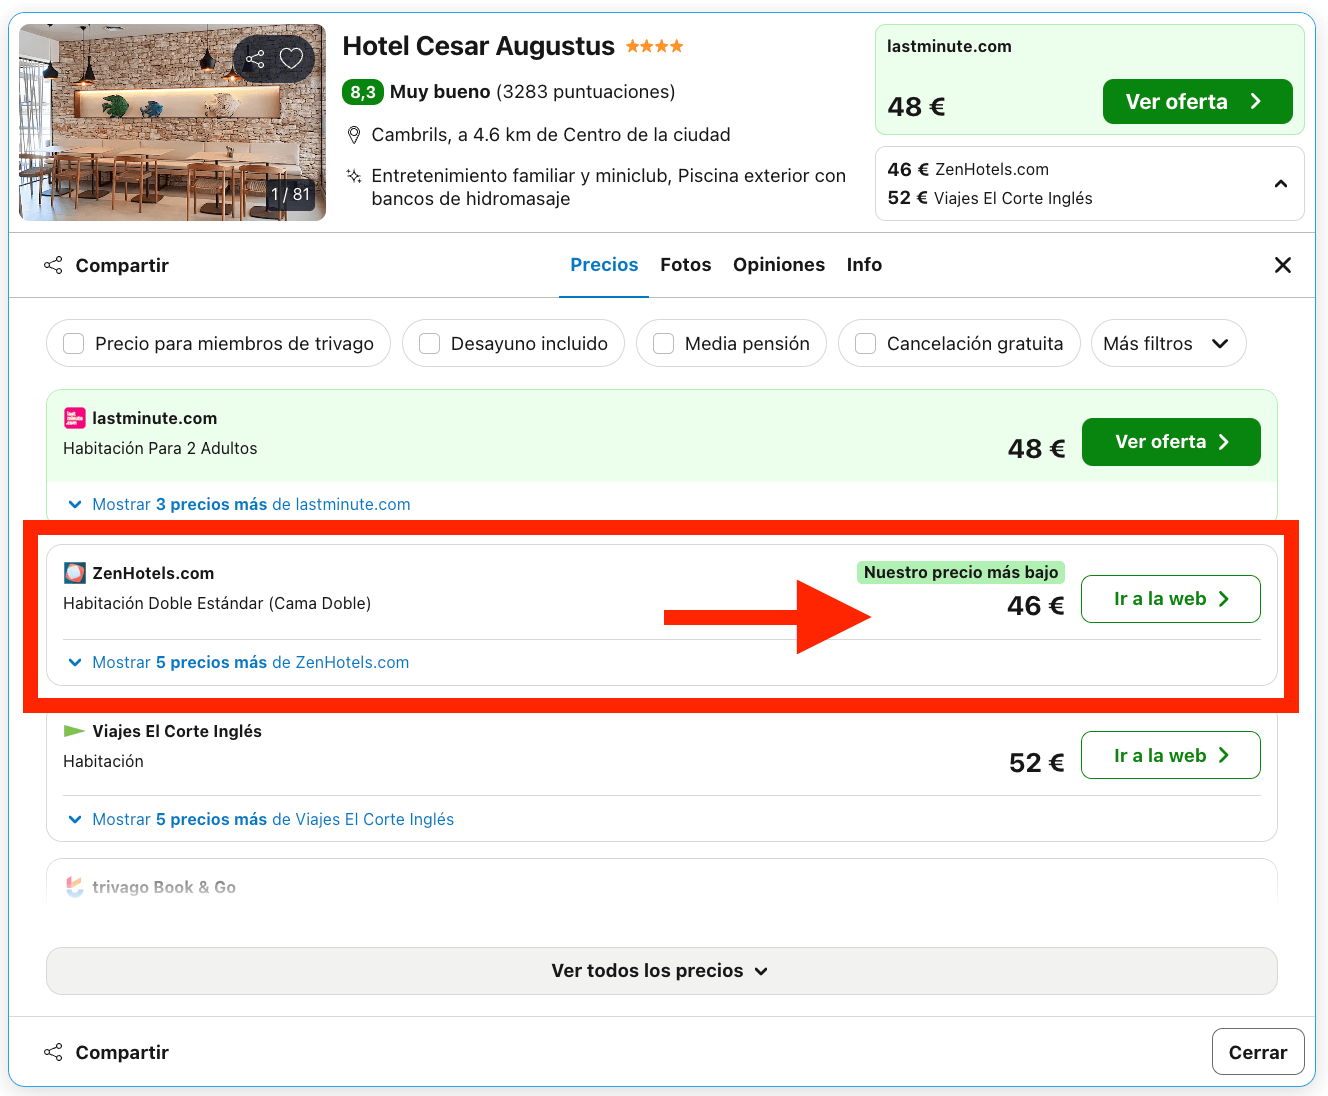Close the hotel details panel with X
The image size is (1328, 1096).
click(x=1283, y=265)
